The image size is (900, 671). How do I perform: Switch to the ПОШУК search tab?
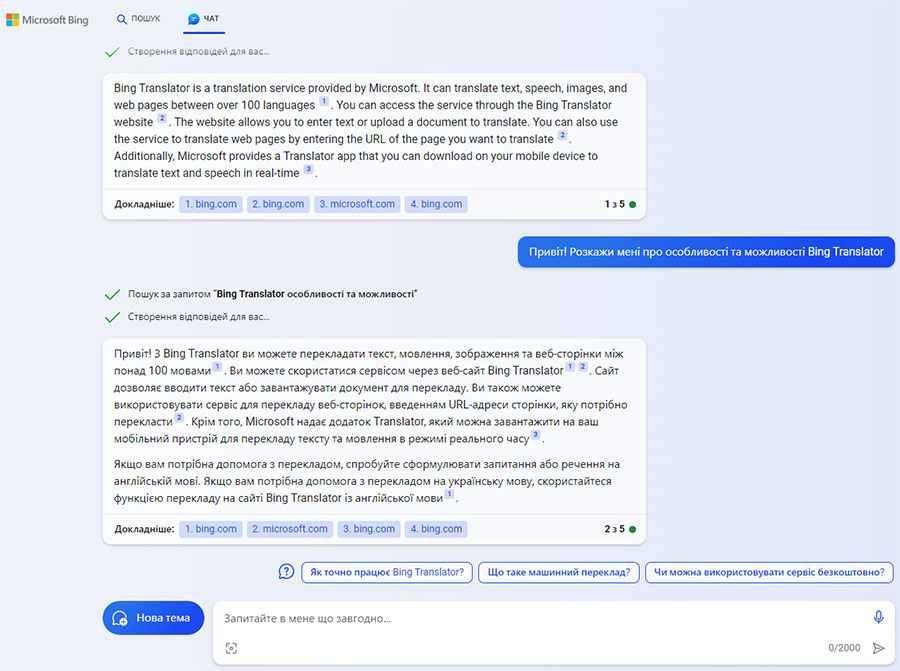click(138, 19)
